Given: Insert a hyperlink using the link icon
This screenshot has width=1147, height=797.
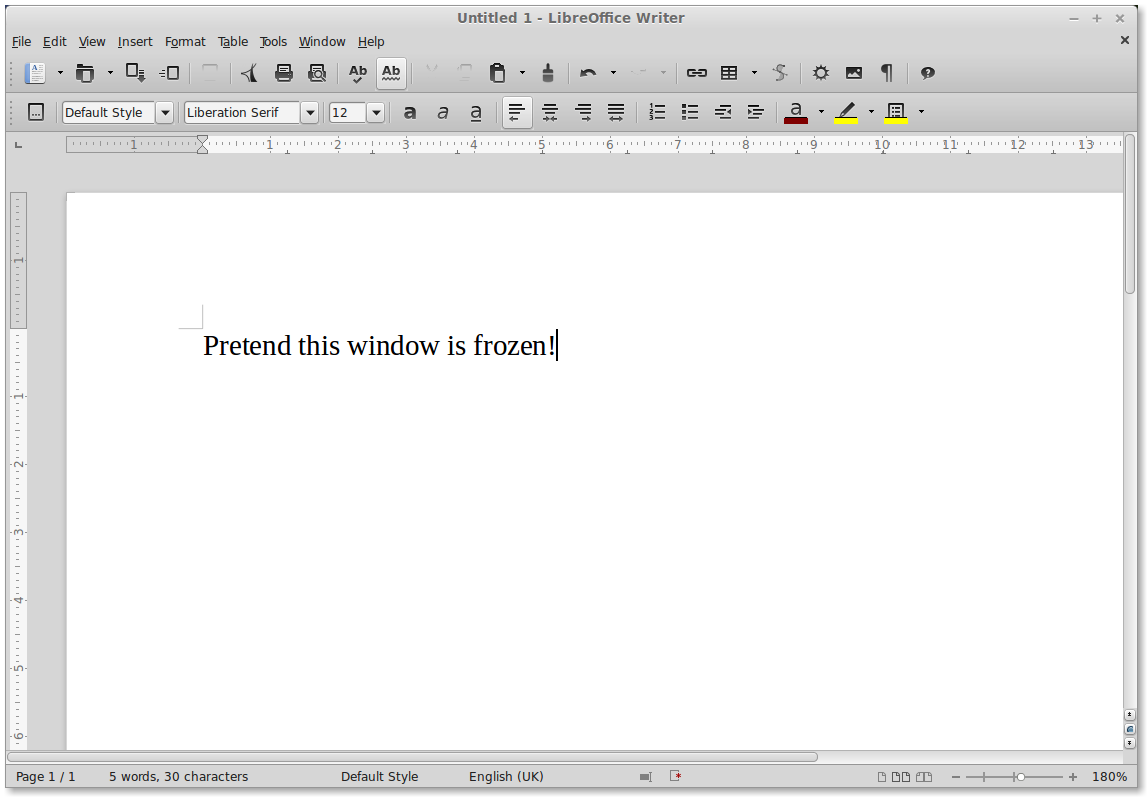Looking at the screenshot, I should [697, 73].
